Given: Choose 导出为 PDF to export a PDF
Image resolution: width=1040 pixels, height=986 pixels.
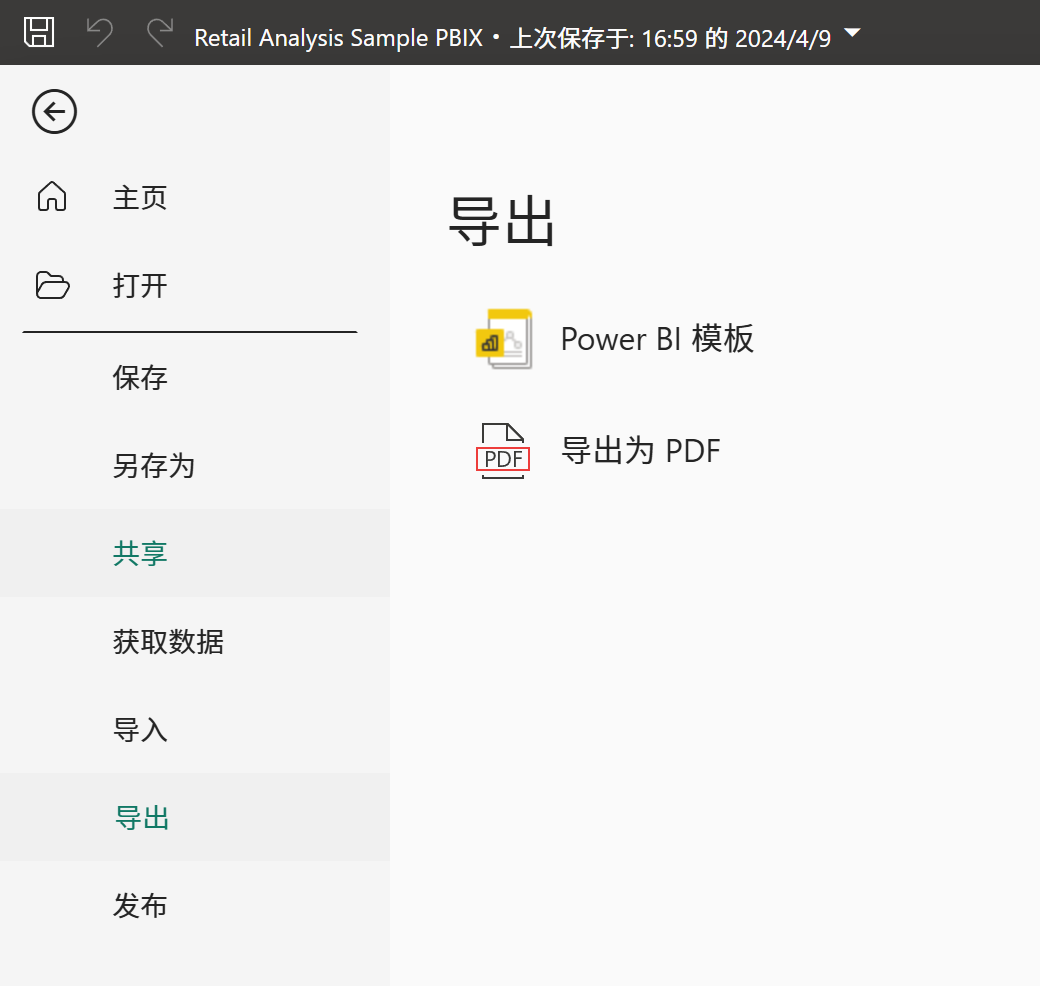Looking at the screenshot, I should (640, 450).
